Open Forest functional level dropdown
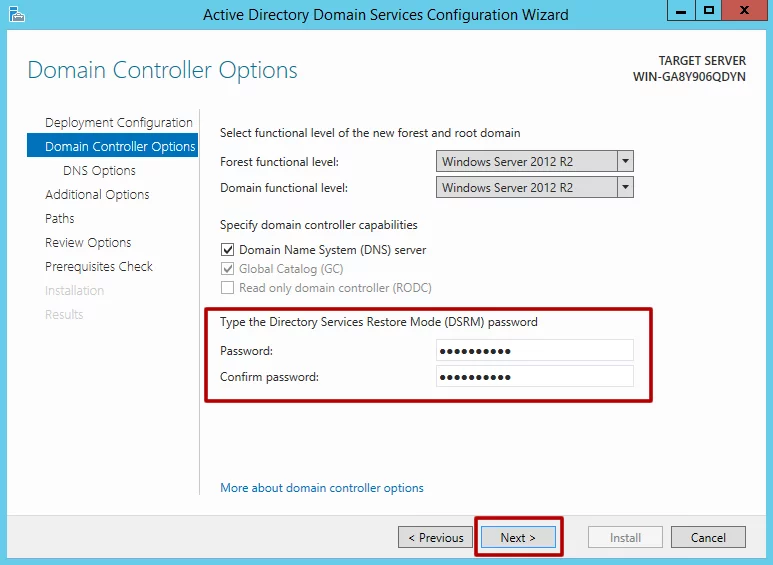This screenshot has height=565, width=773. pos(625,161)
